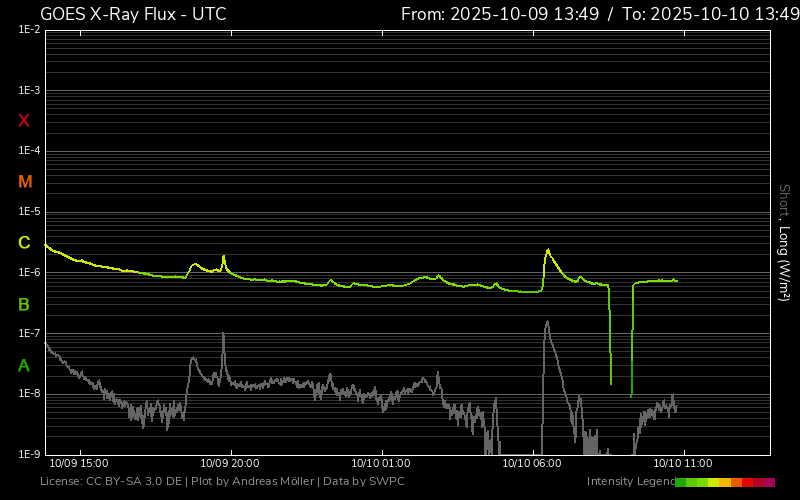Click the yellow C flare class label
Viewport: 800px width, 500px height.
[x=24, y=243]
